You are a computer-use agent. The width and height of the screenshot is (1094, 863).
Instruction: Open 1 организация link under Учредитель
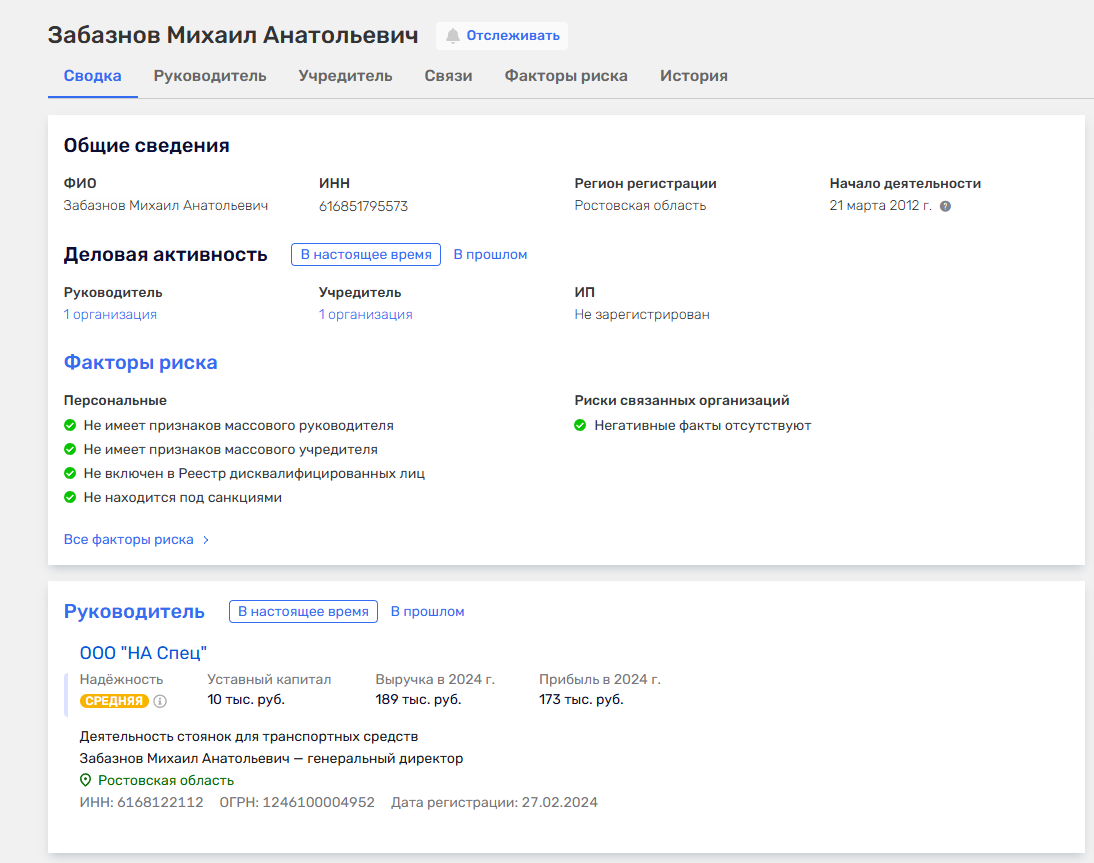coord(365,315)
